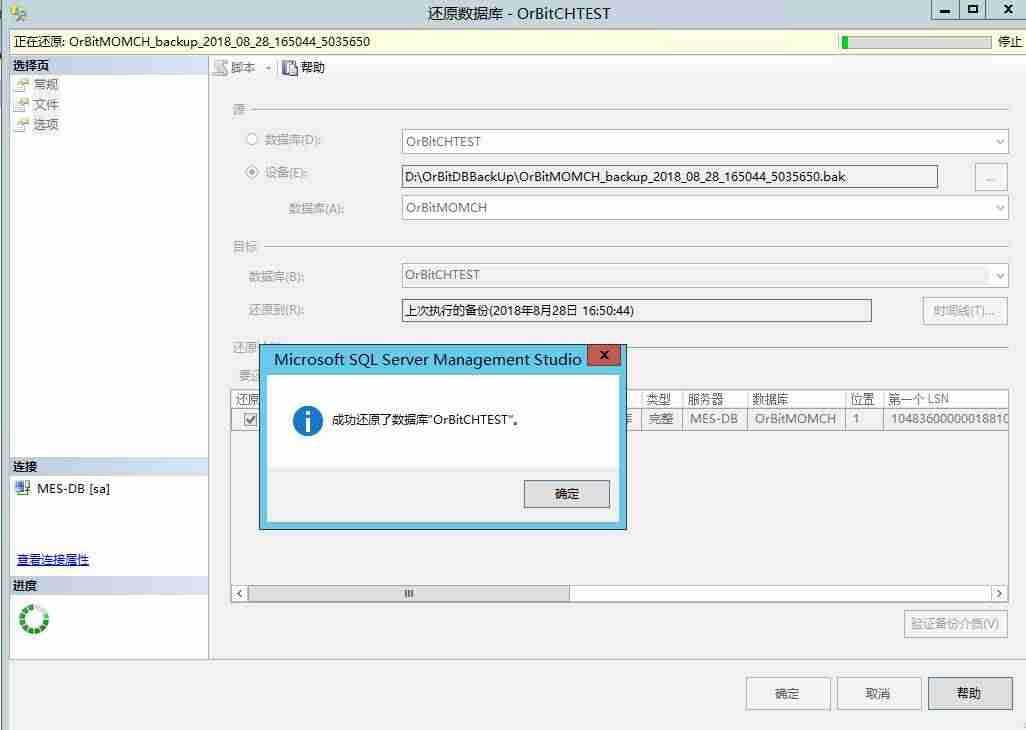Click the Stop link next to the progress bar
This screenshot has height=730, width=1026.
point(1009,42)
